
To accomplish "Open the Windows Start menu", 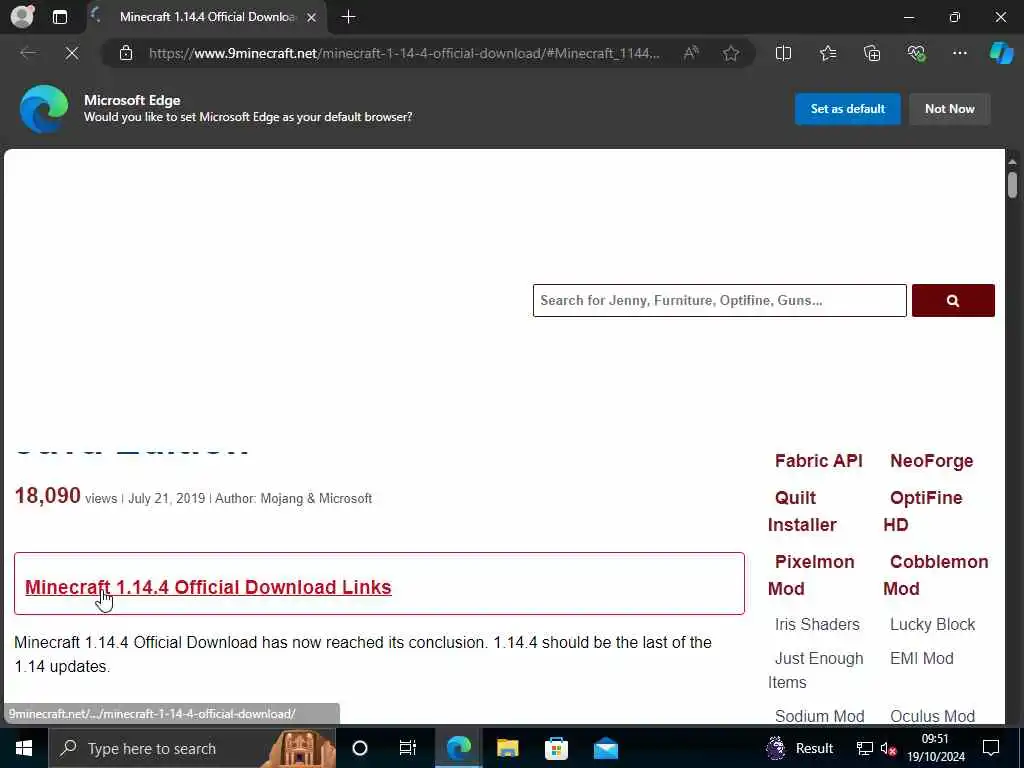I will [24, 748].
